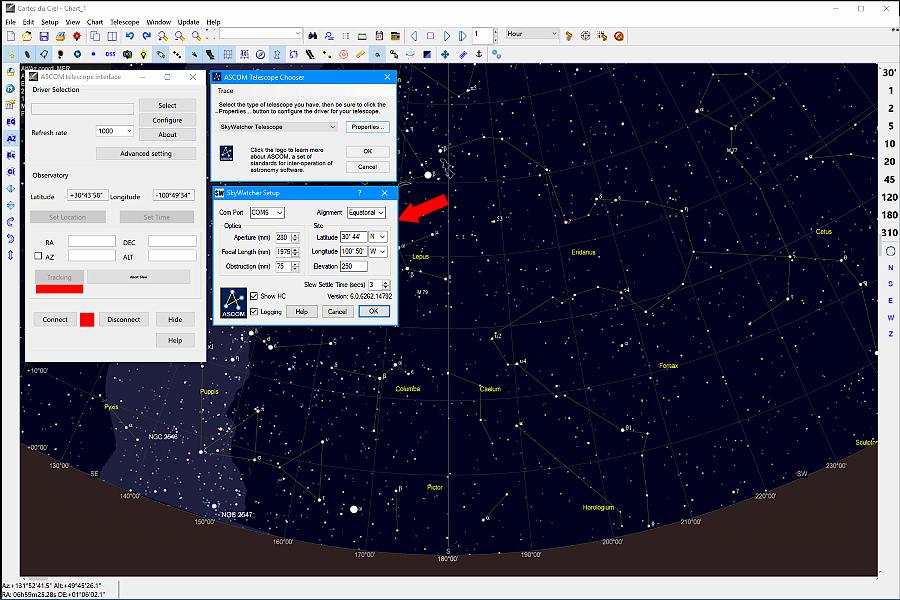Redo the last chart change
This screenshot has width=900, height=600.
point(146,36)
